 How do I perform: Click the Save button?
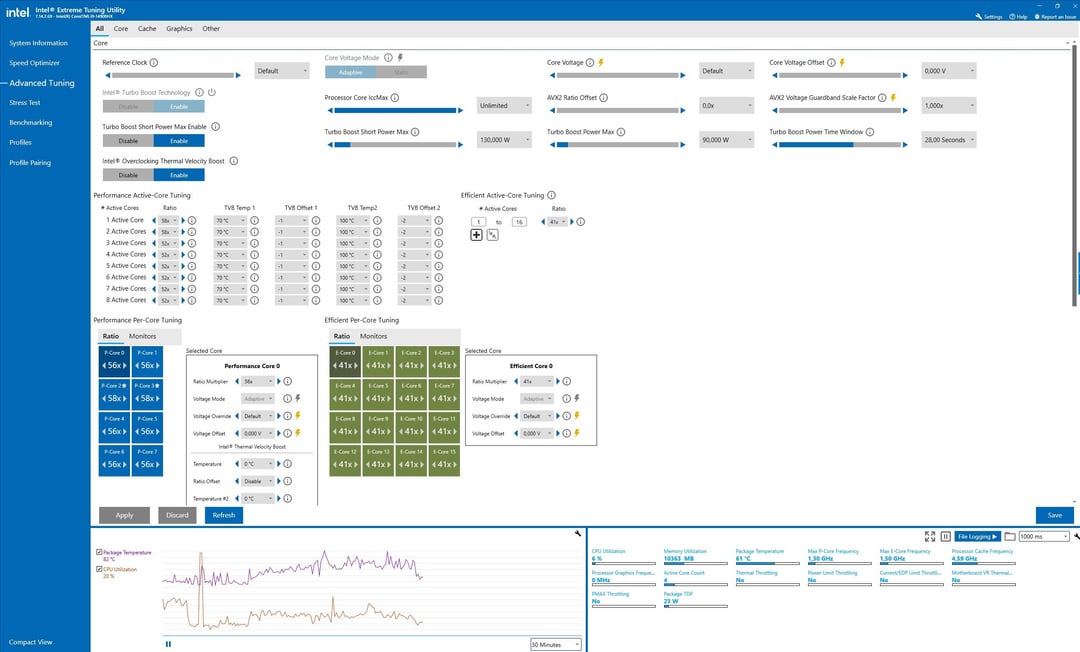(x=1054, y=515)
